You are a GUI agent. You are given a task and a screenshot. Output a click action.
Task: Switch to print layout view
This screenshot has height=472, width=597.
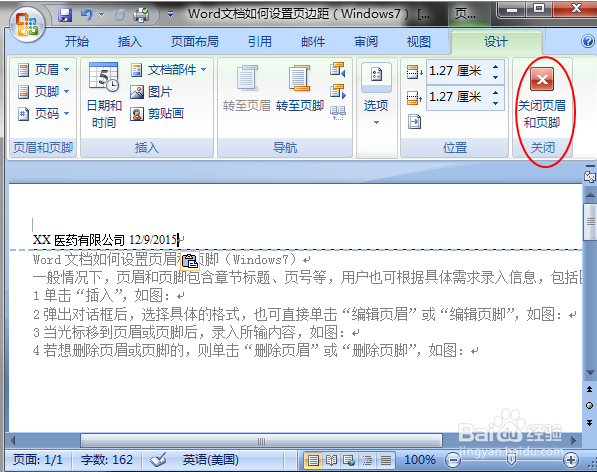pos(313,460)
